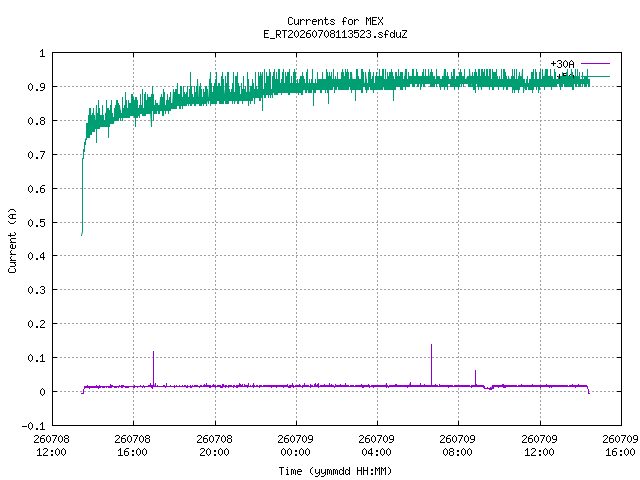Click the green line sample in the legend
This screenshot has width=640, height=480.
pyautogui.click(x=599, y=76)
